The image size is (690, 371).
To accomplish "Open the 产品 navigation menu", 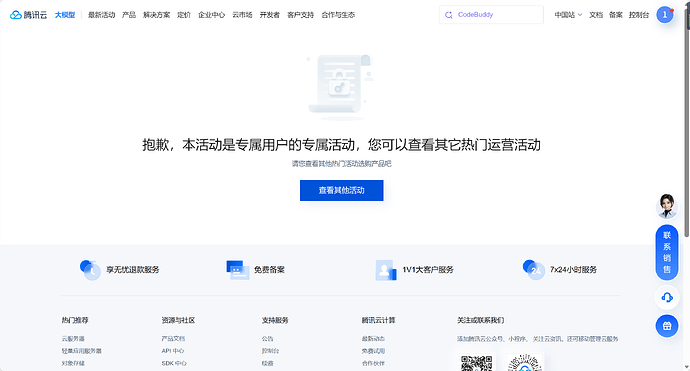I will coord(129,15).
